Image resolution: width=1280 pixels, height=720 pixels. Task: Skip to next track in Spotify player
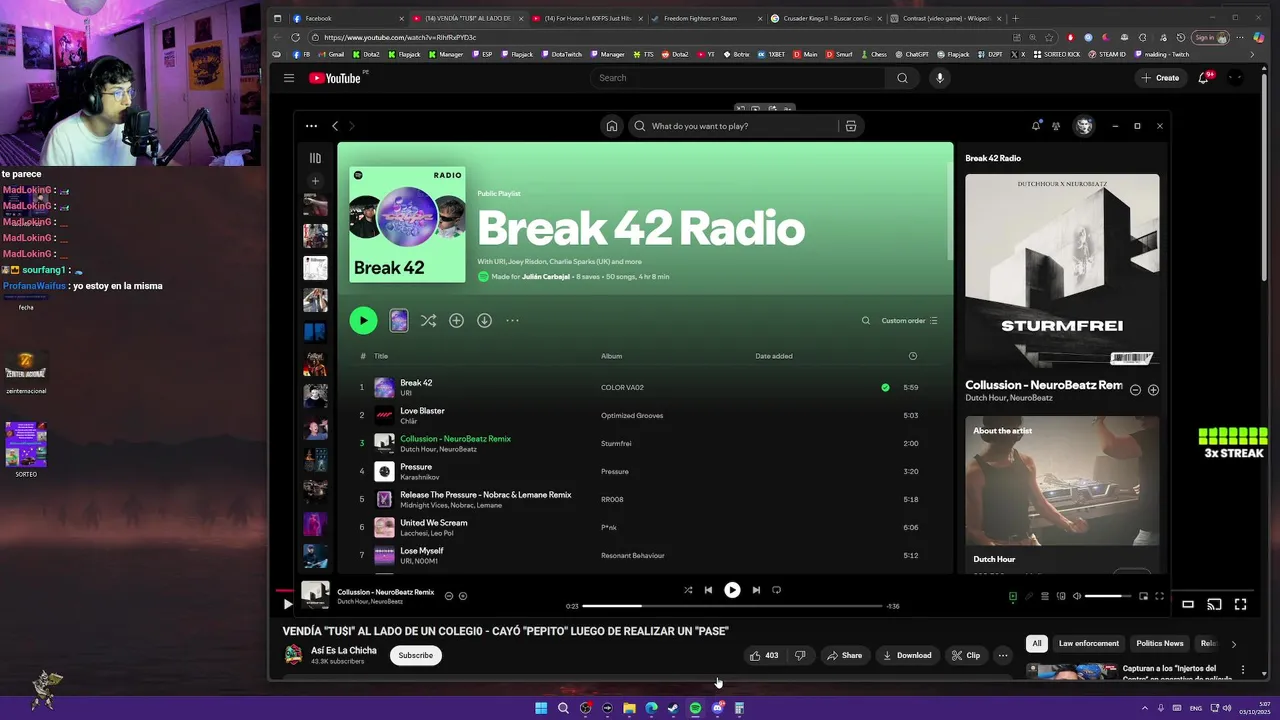pyautogui.click(x=756, y=590)
